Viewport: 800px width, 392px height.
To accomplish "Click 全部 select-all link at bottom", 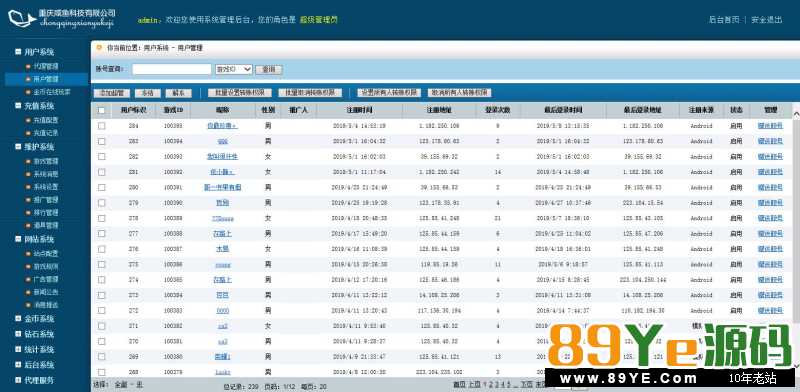I will click(x=120, y=386).
